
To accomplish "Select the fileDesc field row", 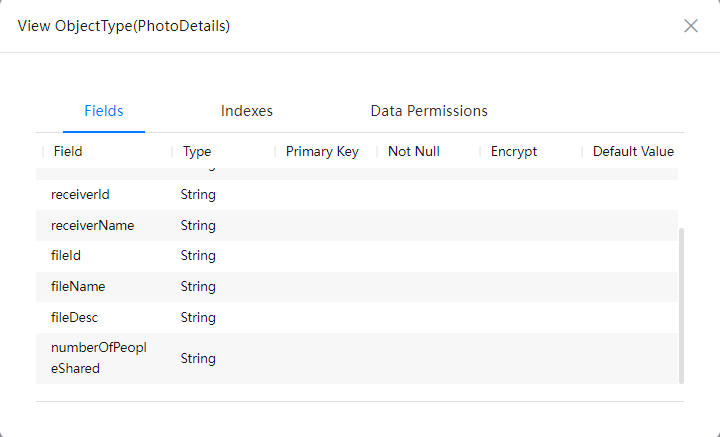I will click(x=357, y=317).
